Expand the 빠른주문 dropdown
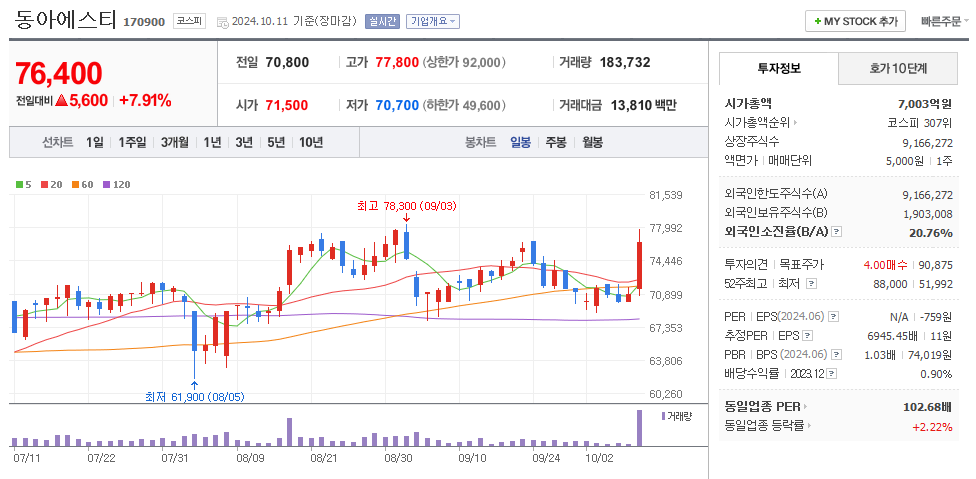 pos(945,21)
